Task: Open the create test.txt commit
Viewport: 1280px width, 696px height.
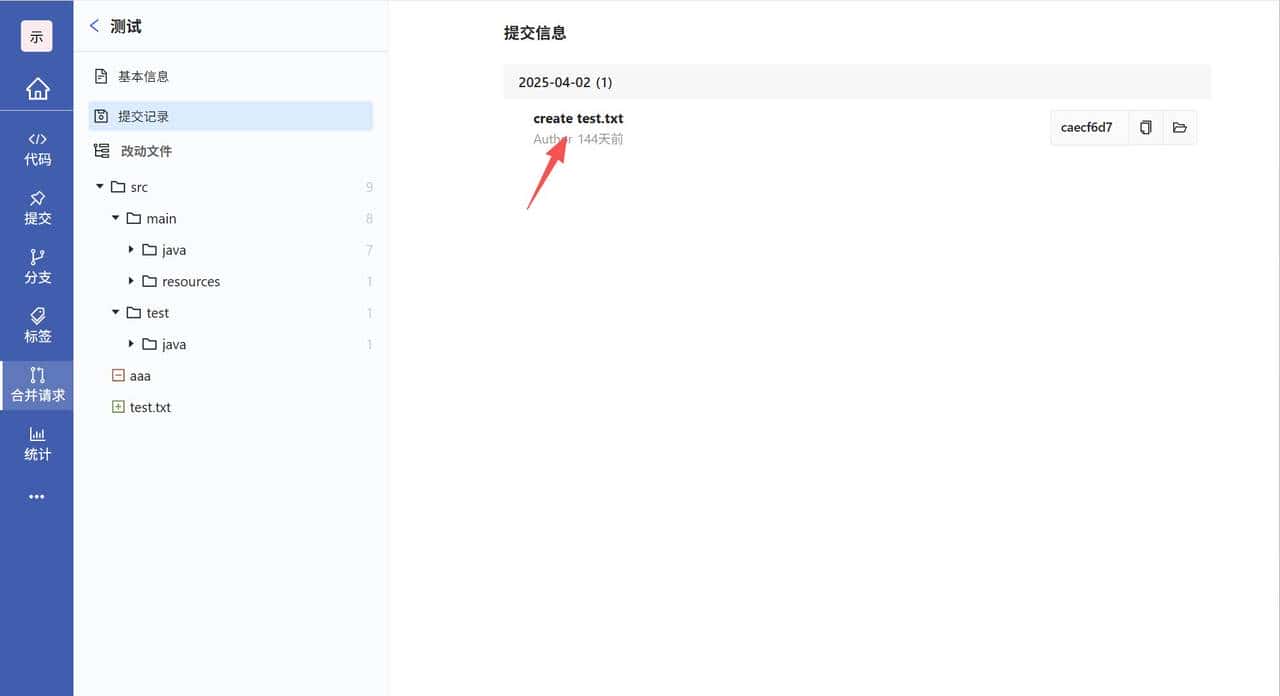Action: 578,118
